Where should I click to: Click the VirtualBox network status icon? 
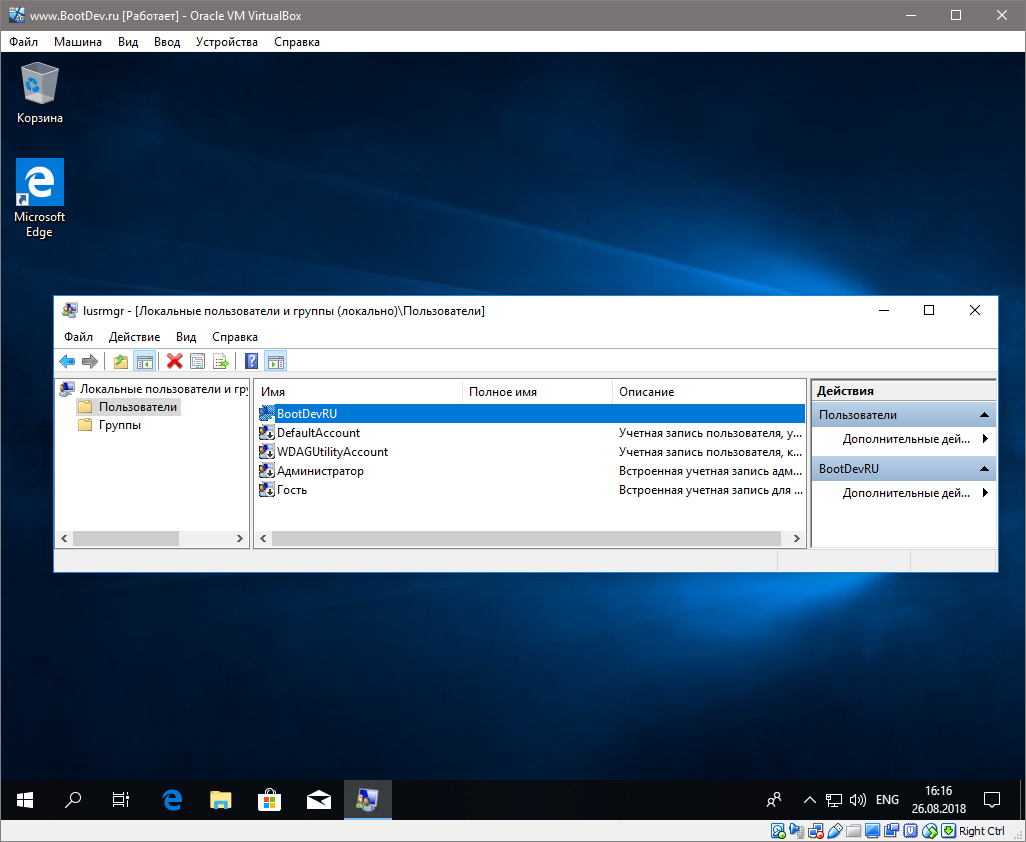click(x=815, y=831)
